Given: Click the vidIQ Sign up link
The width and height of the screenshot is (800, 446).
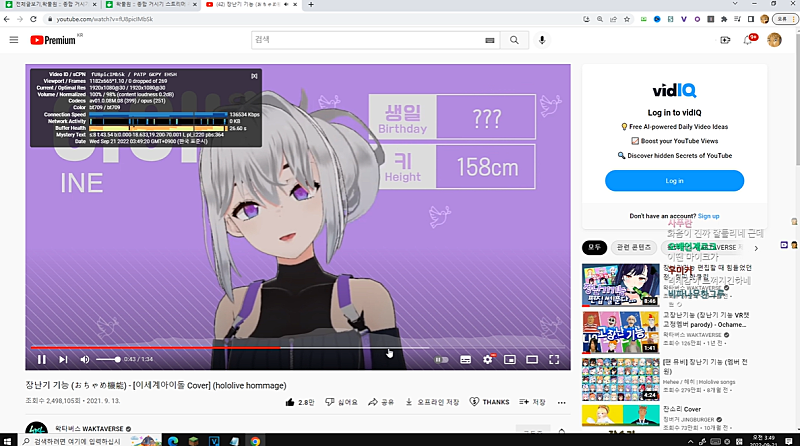Looking at the screenshot, I should click(x=709, y=216).
